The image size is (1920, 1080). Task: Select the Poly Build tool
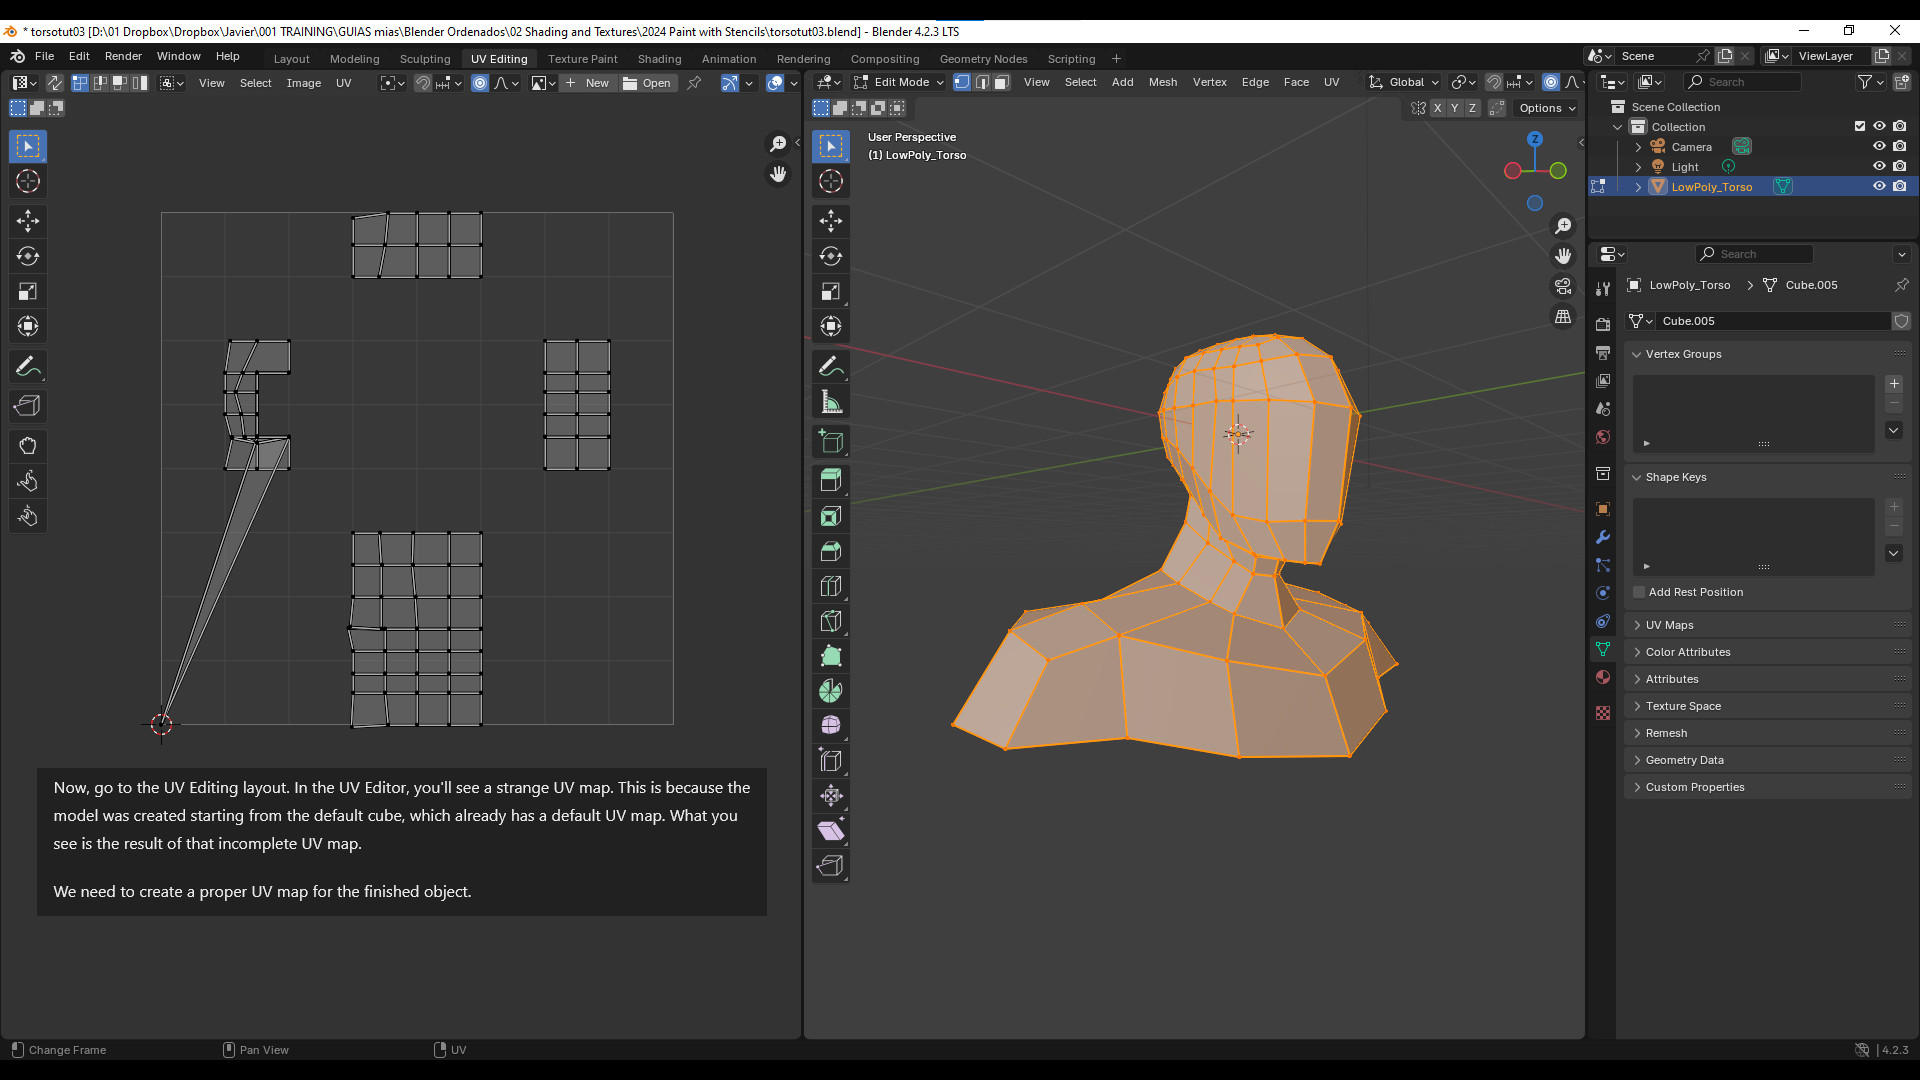(831, 656)
